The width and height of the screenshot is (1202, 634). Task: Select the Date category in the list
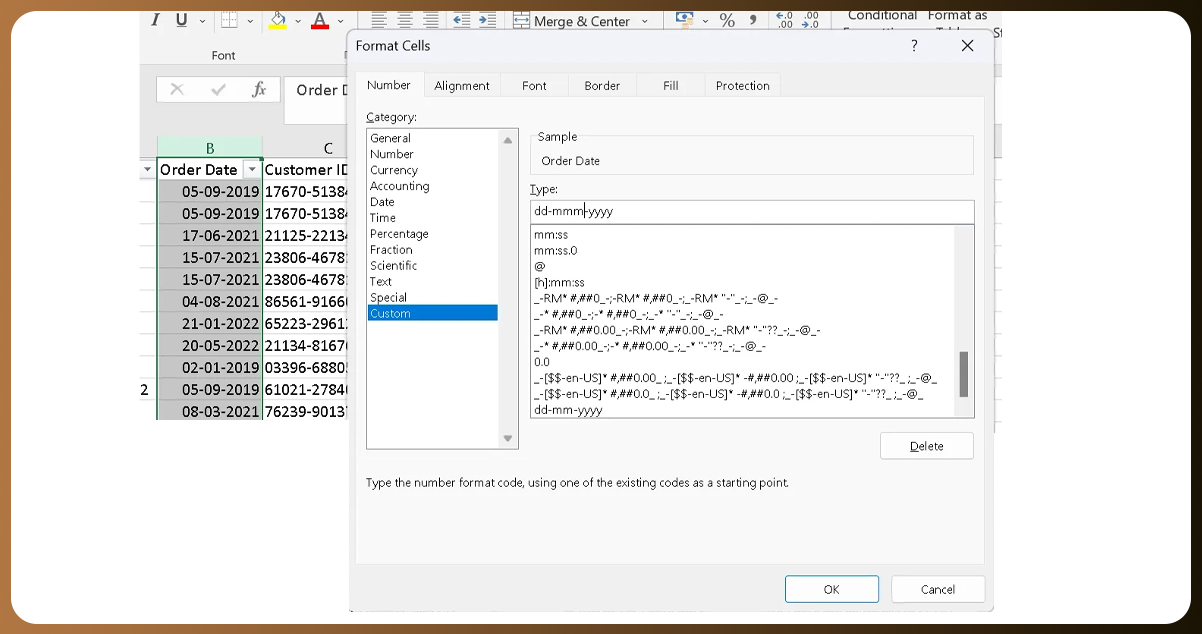382,202
